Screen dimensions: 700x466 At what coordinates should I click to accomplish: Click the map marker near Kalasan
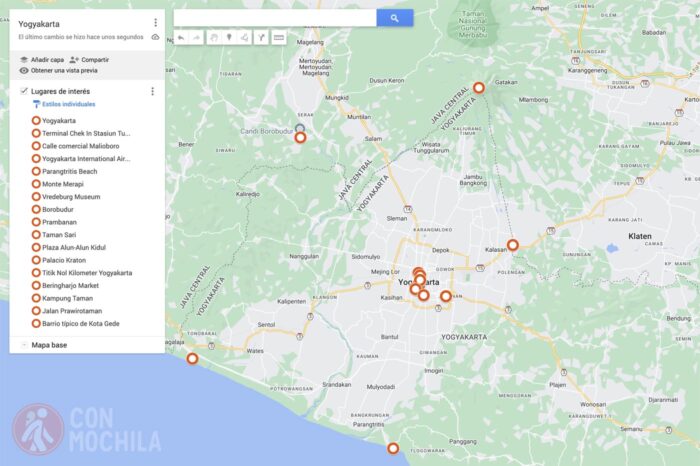(512, 245)
